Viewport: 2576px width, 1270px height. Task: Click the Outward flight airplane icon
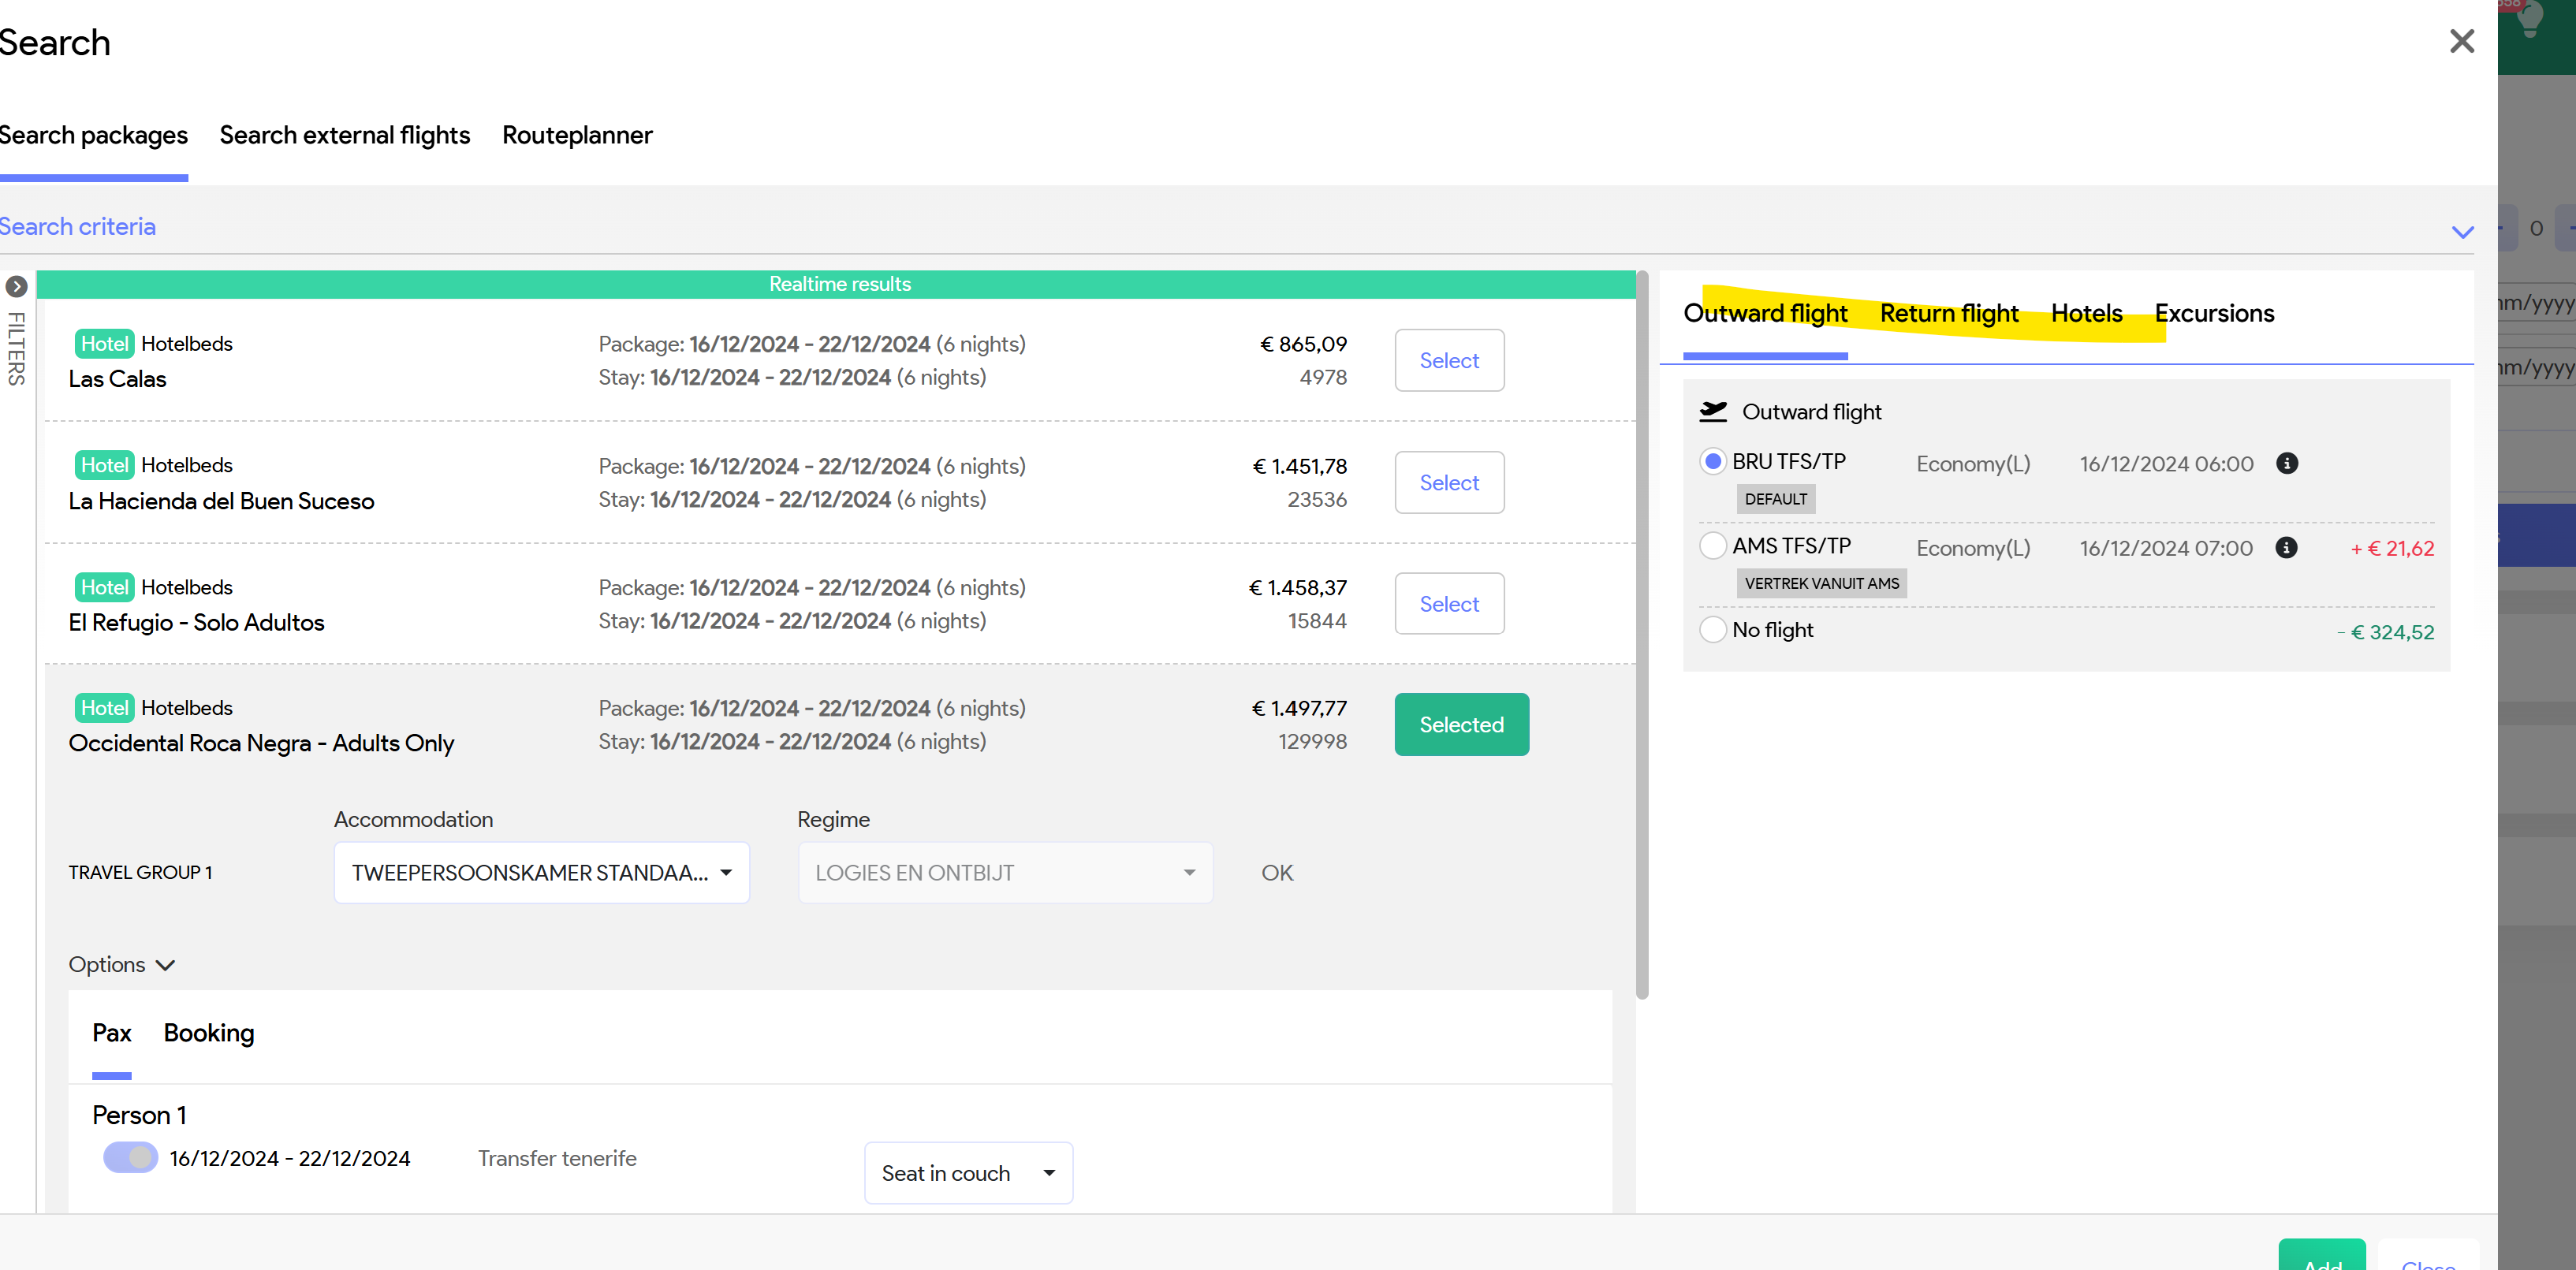(x=1713, y=411)
